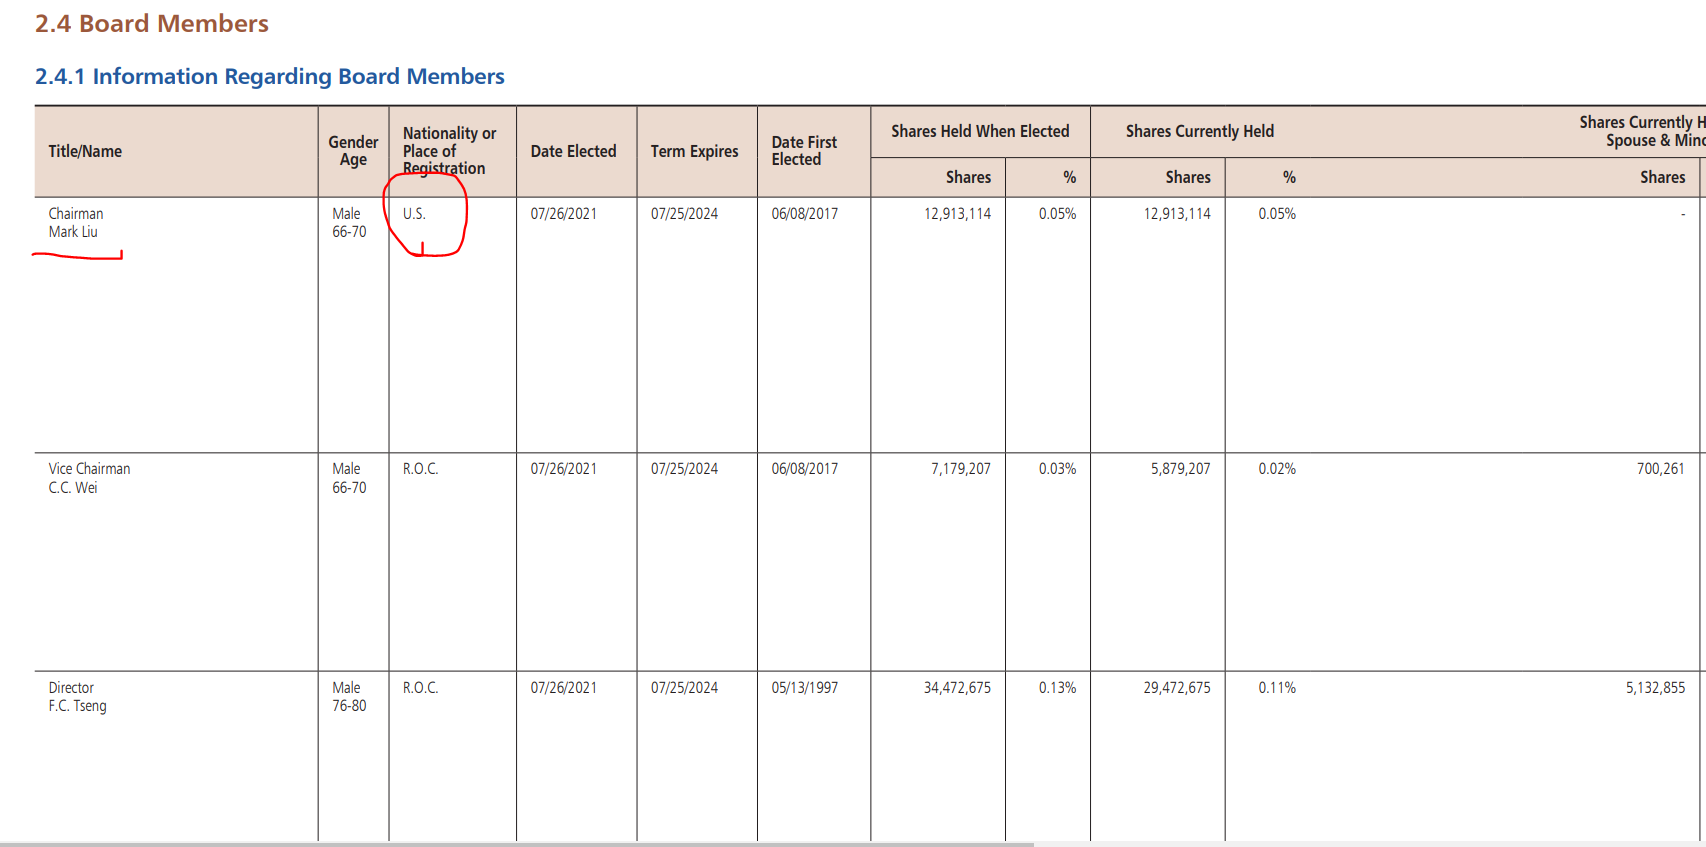Screen dimensions: 1706x847
Task: Click the "Date Elected" column header
Action: click(x=573, y=151)
